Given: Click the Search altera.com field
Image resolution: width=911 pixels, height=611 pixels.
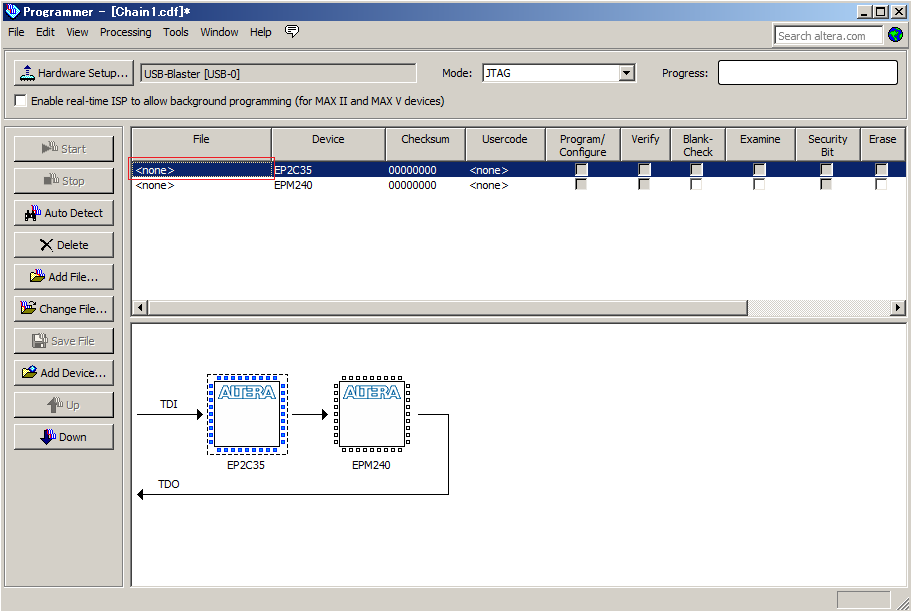Looking at the screenshot, I should click(828, 35).
